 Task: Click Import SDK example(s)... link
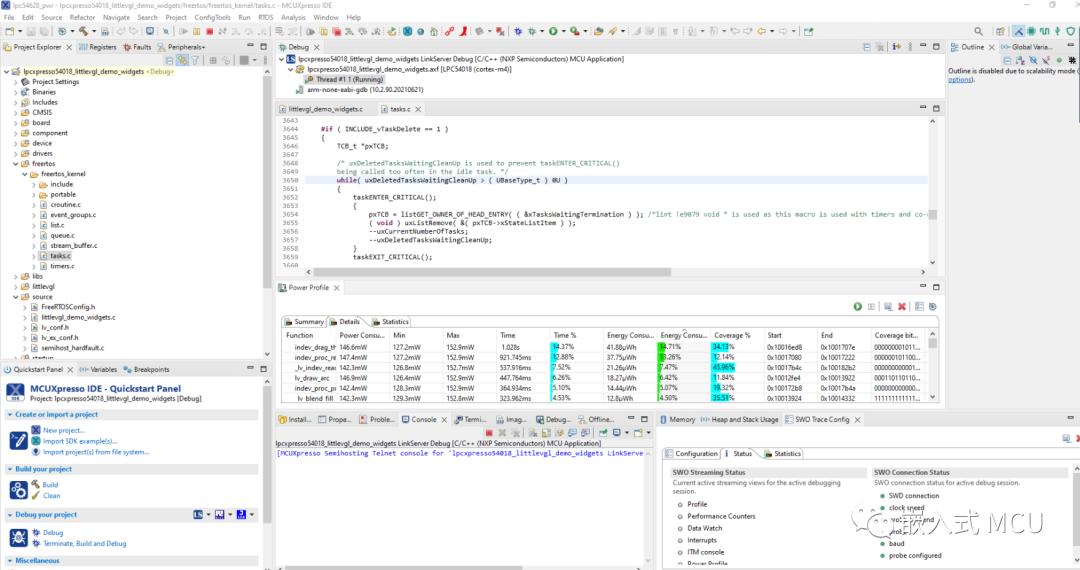coord(80,441)
